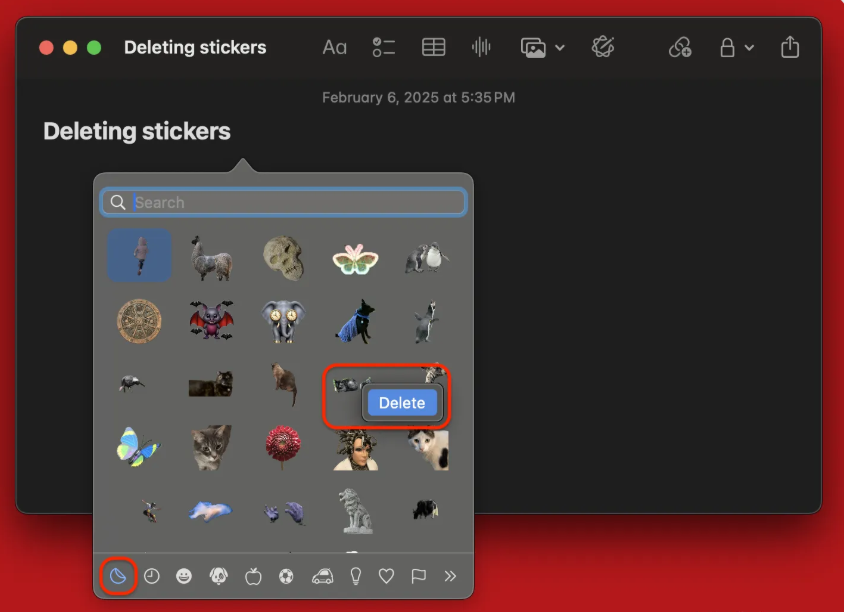
Task: Select the Objects lightbulb category
Action: click(x=355, y=576)
